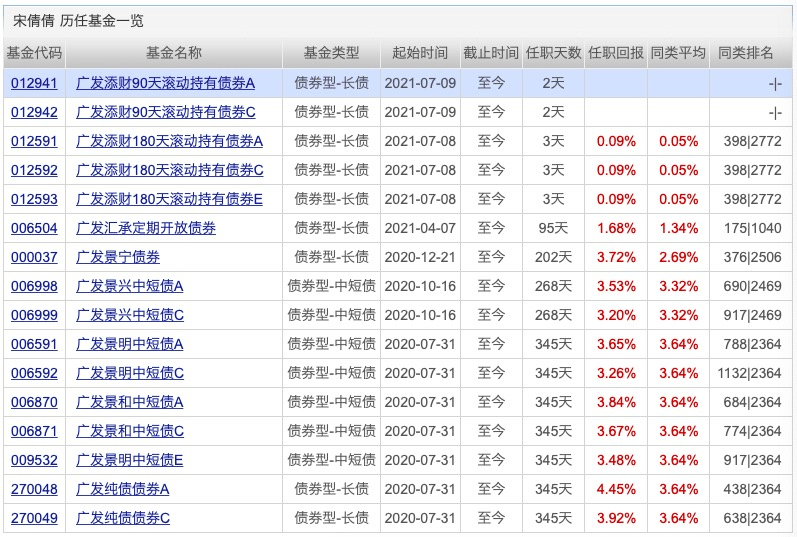Open fund code 006870 link

point(34,402)
